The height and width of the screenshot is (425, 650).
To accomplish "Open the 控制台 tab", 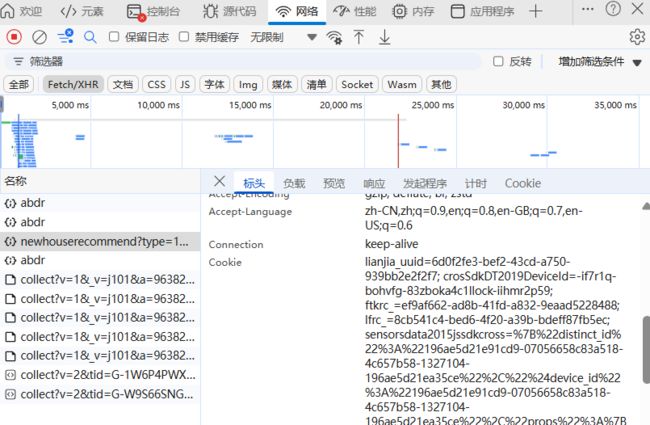I will pos(153,11).
